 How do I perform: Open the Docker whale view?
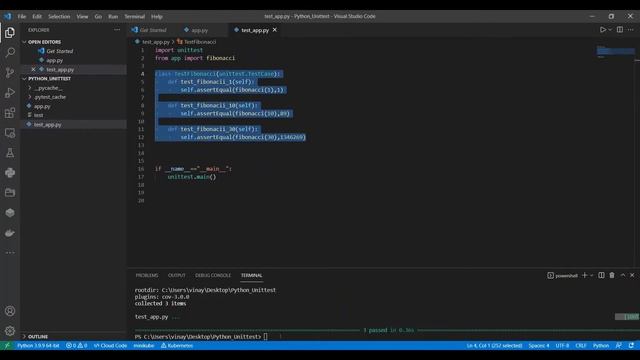[x=10, y=233]
